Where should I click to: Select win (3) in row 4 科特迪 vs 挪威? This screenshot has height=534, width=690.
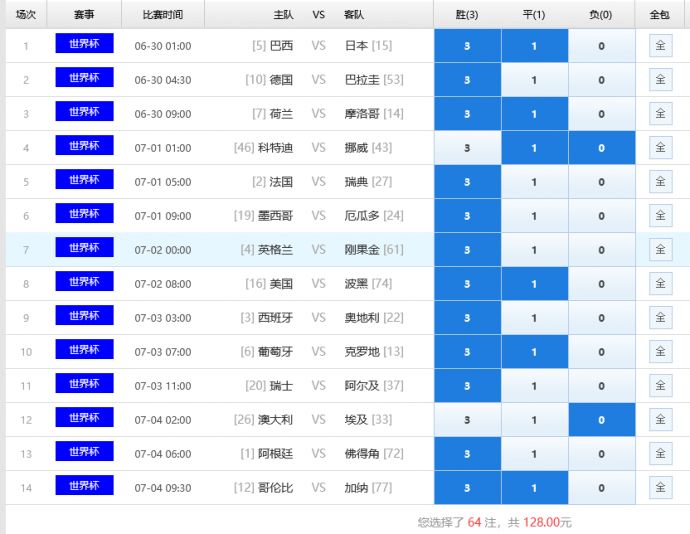pyautogui.click(x=467, y=148)
